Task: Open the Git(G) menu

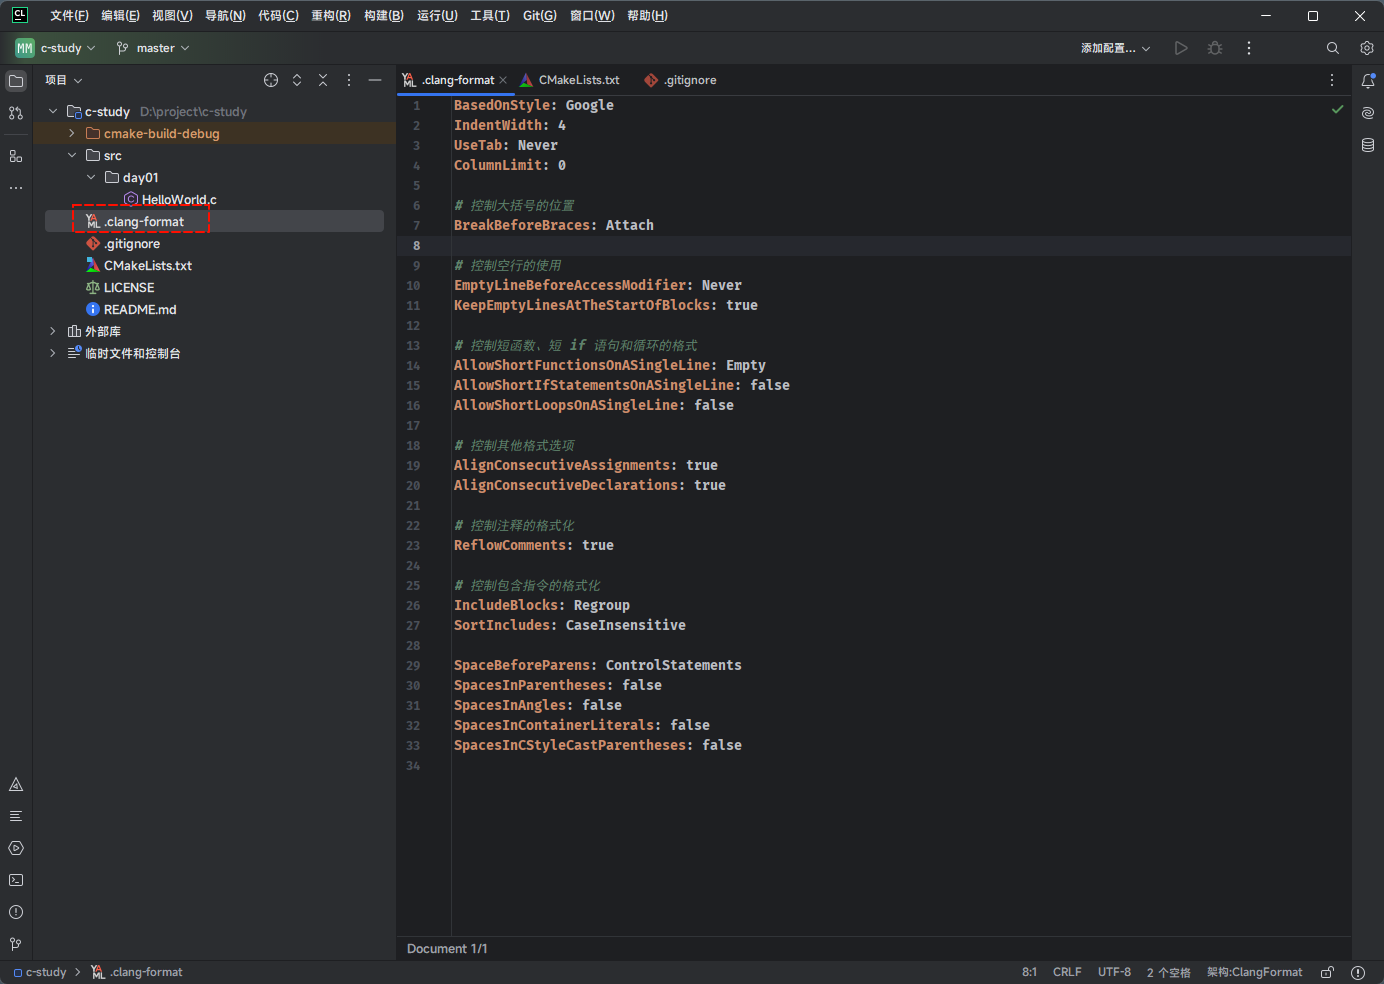Action: tap(539, 16)
